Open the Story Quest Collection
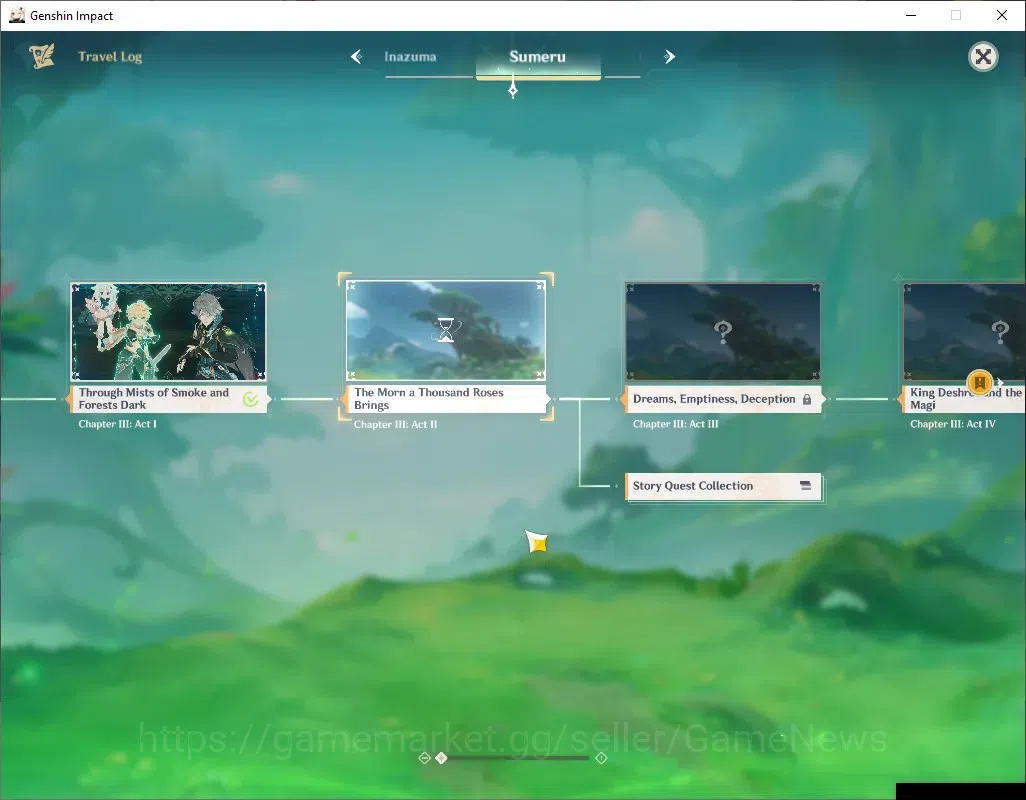1026x800 pixels. pyautogui.click(x=723, y=486)
